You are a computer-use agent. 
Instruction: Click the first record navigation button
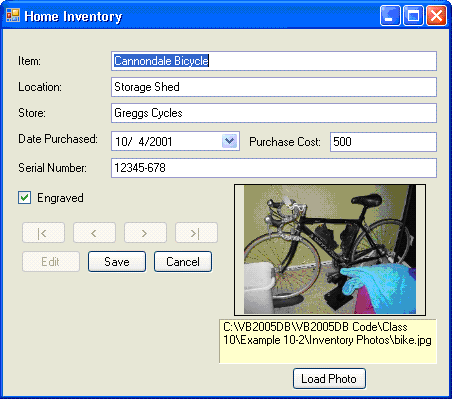tap(43, 233)
